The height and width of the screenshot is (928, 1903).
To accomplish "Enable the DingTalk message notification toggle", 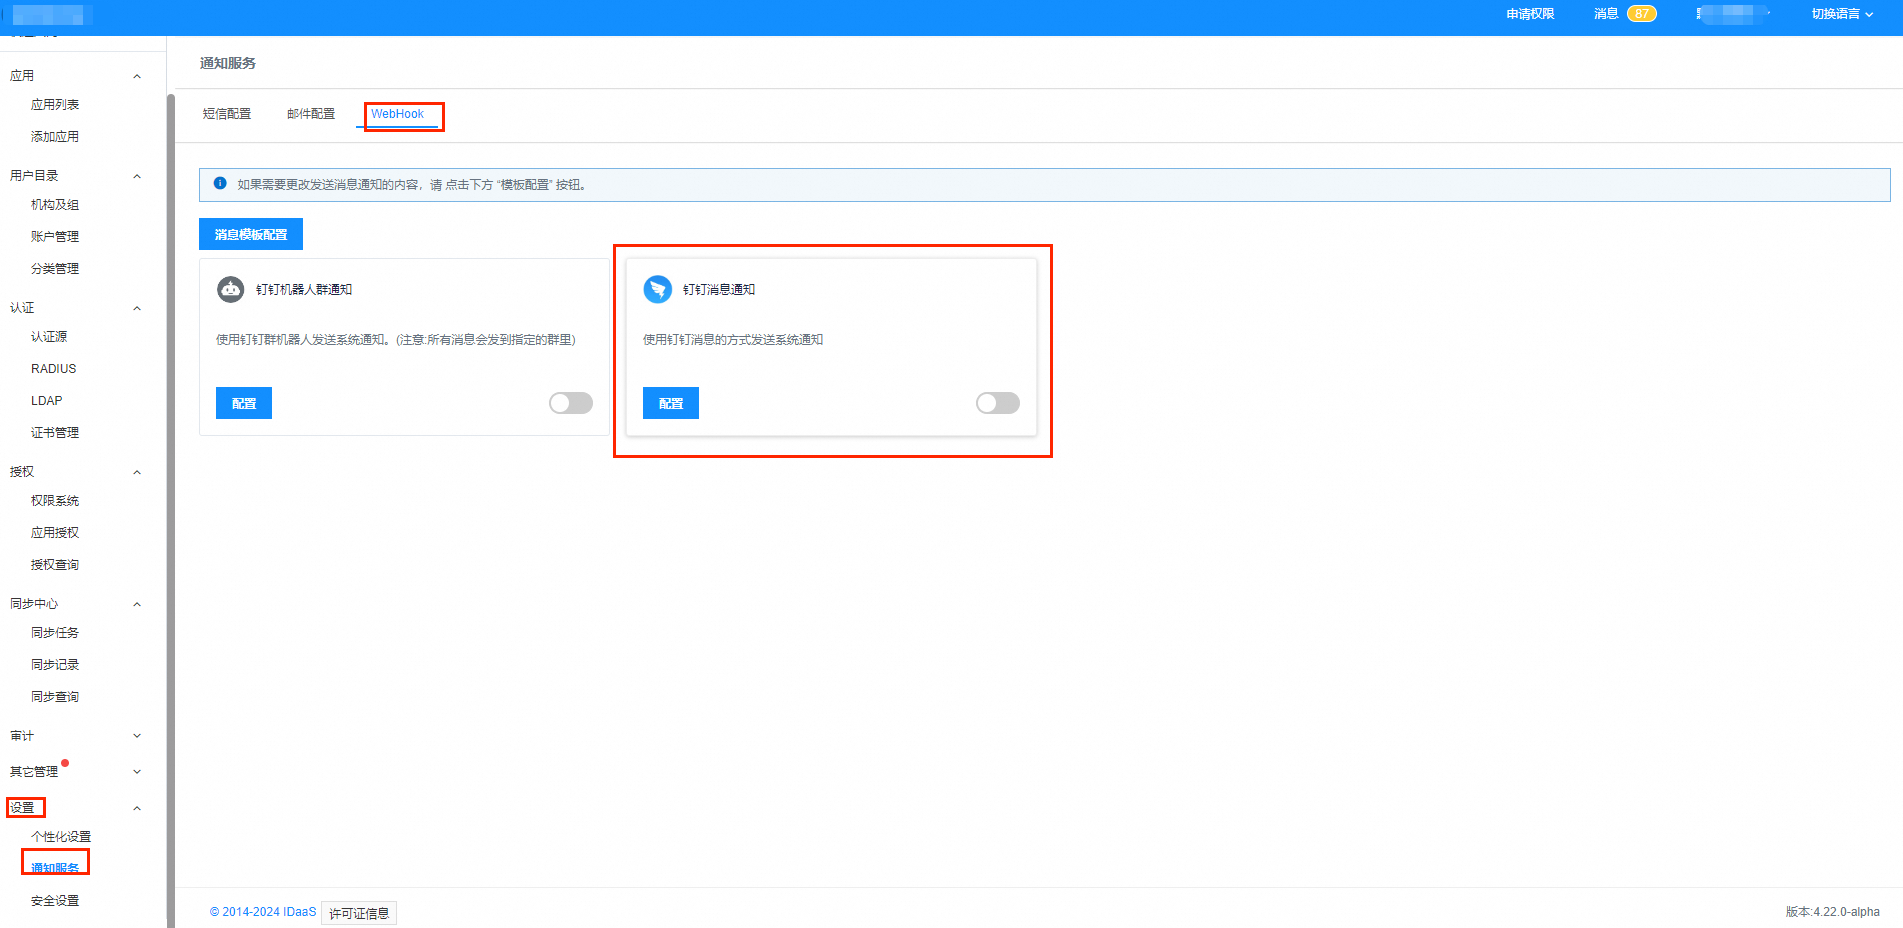I will click(997, 403).
